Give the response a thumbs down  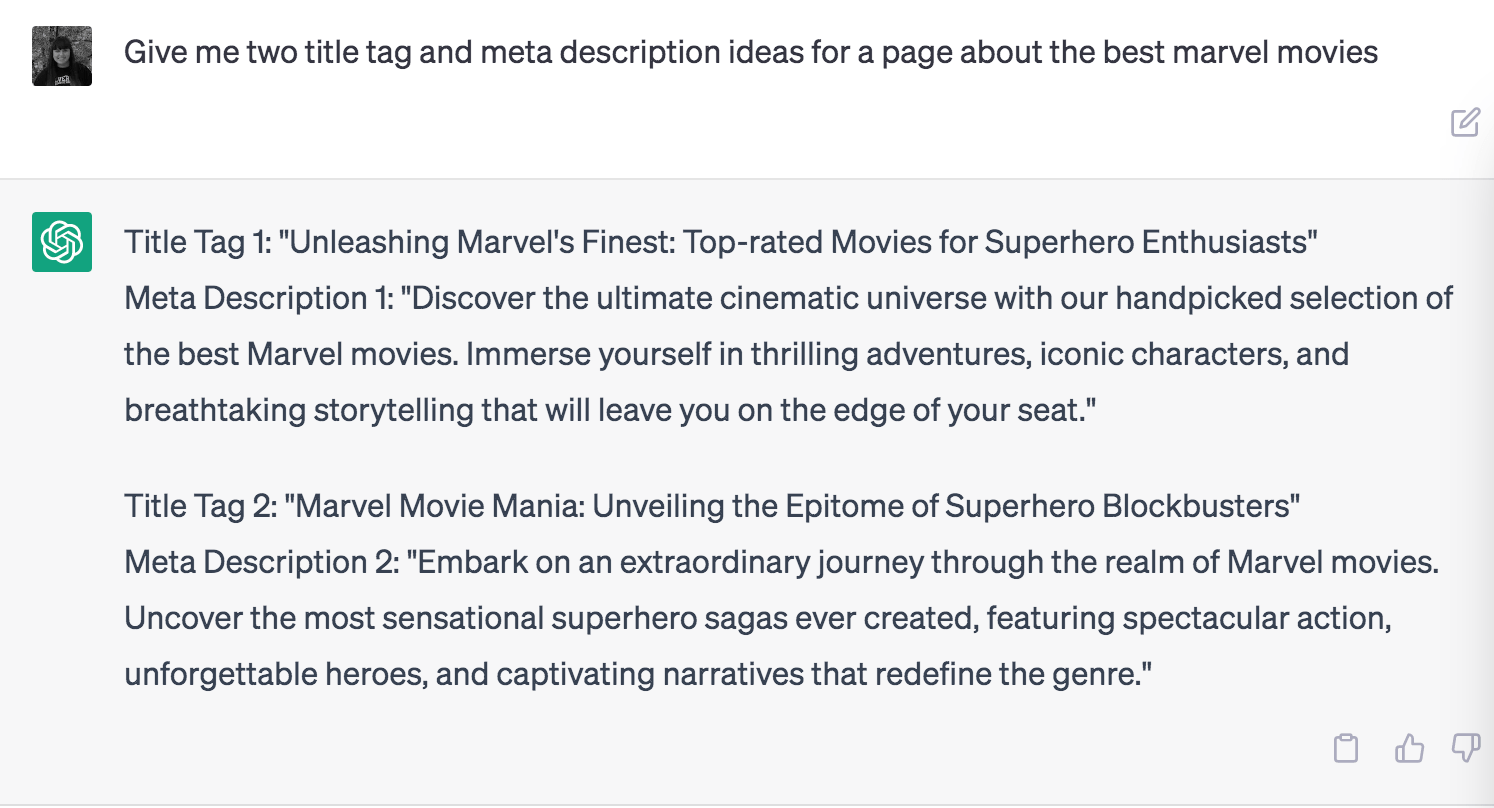[1465, 747]
